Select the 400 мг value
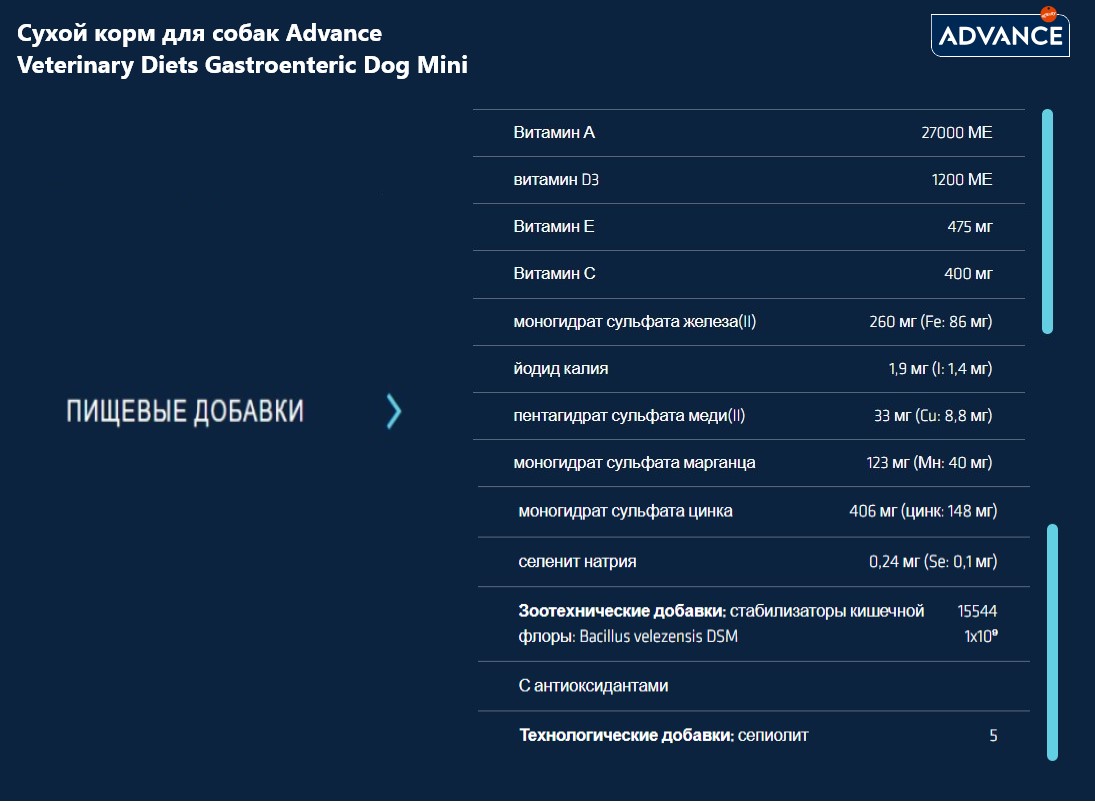Screen dimensions: 1095x803 [968, 274]
